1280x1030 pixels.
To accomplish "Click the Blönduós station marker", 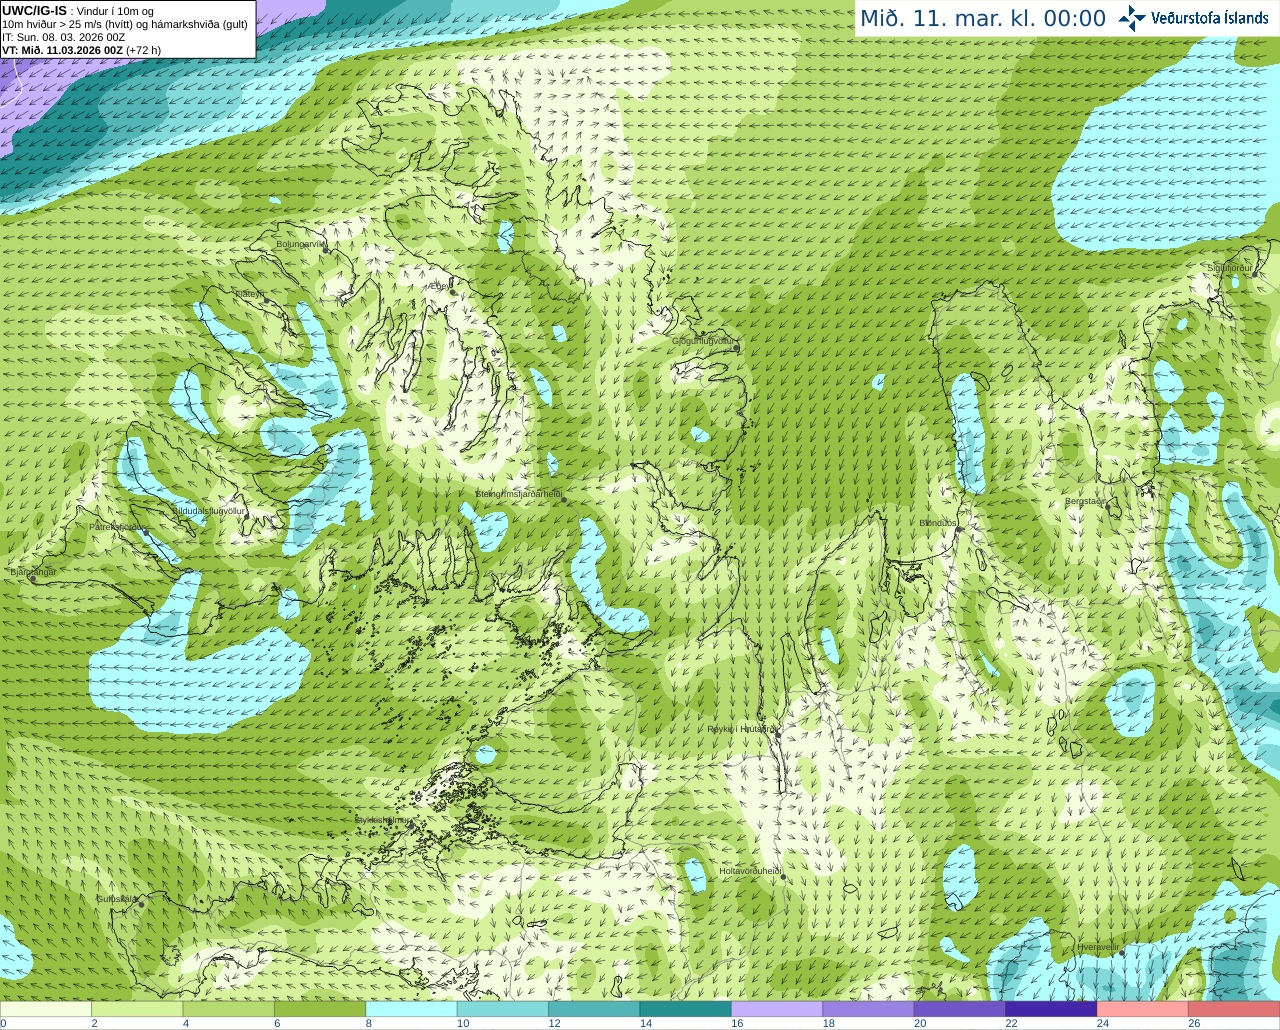I will tap(957, 529).
